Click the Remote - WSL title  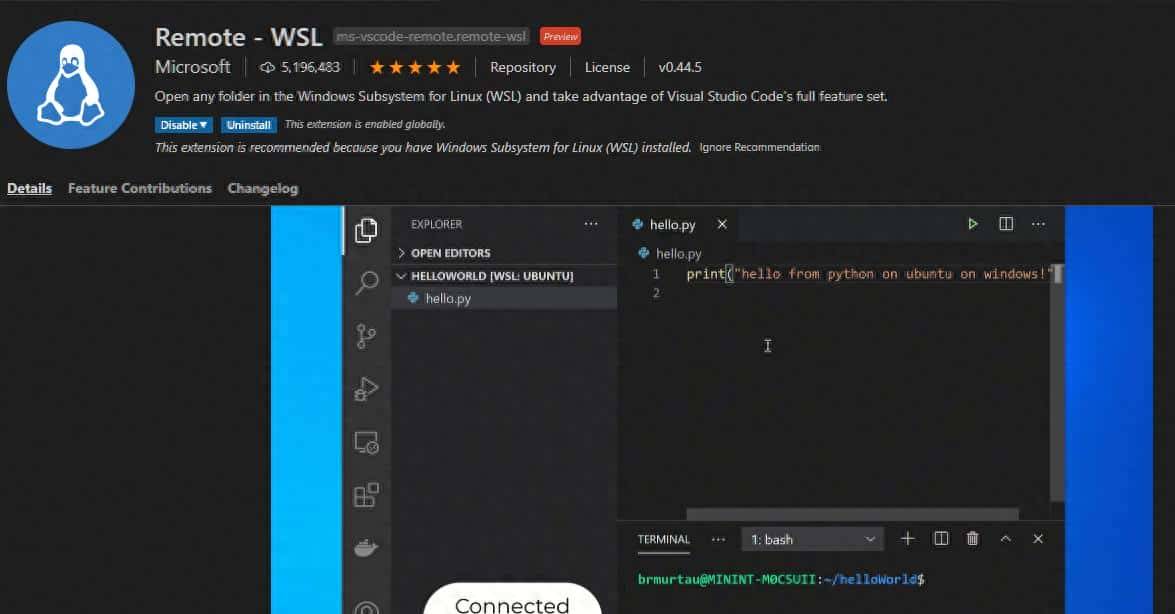click(238, 37)
